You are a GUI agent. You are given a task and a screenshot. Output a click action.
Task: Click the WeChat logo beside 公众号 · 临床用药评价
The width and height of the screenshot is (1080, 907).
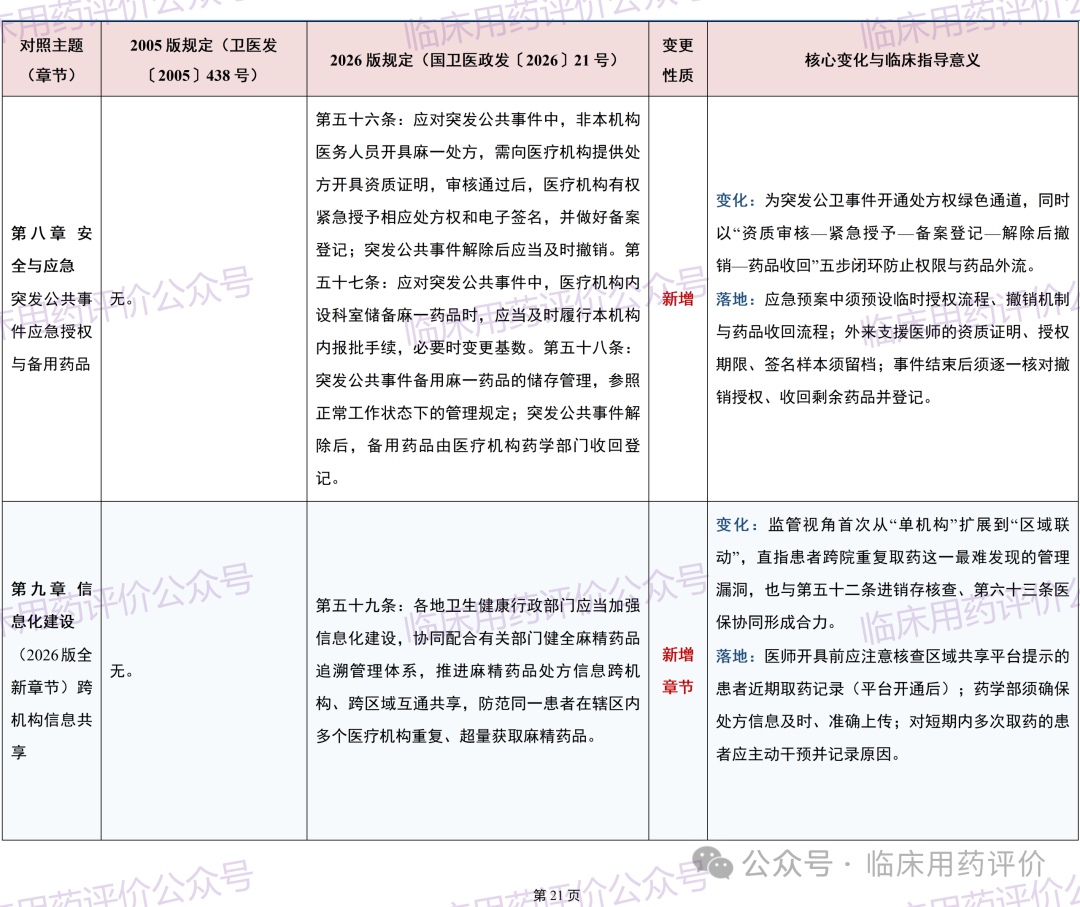pyautogui.click(x=712, y=863)
